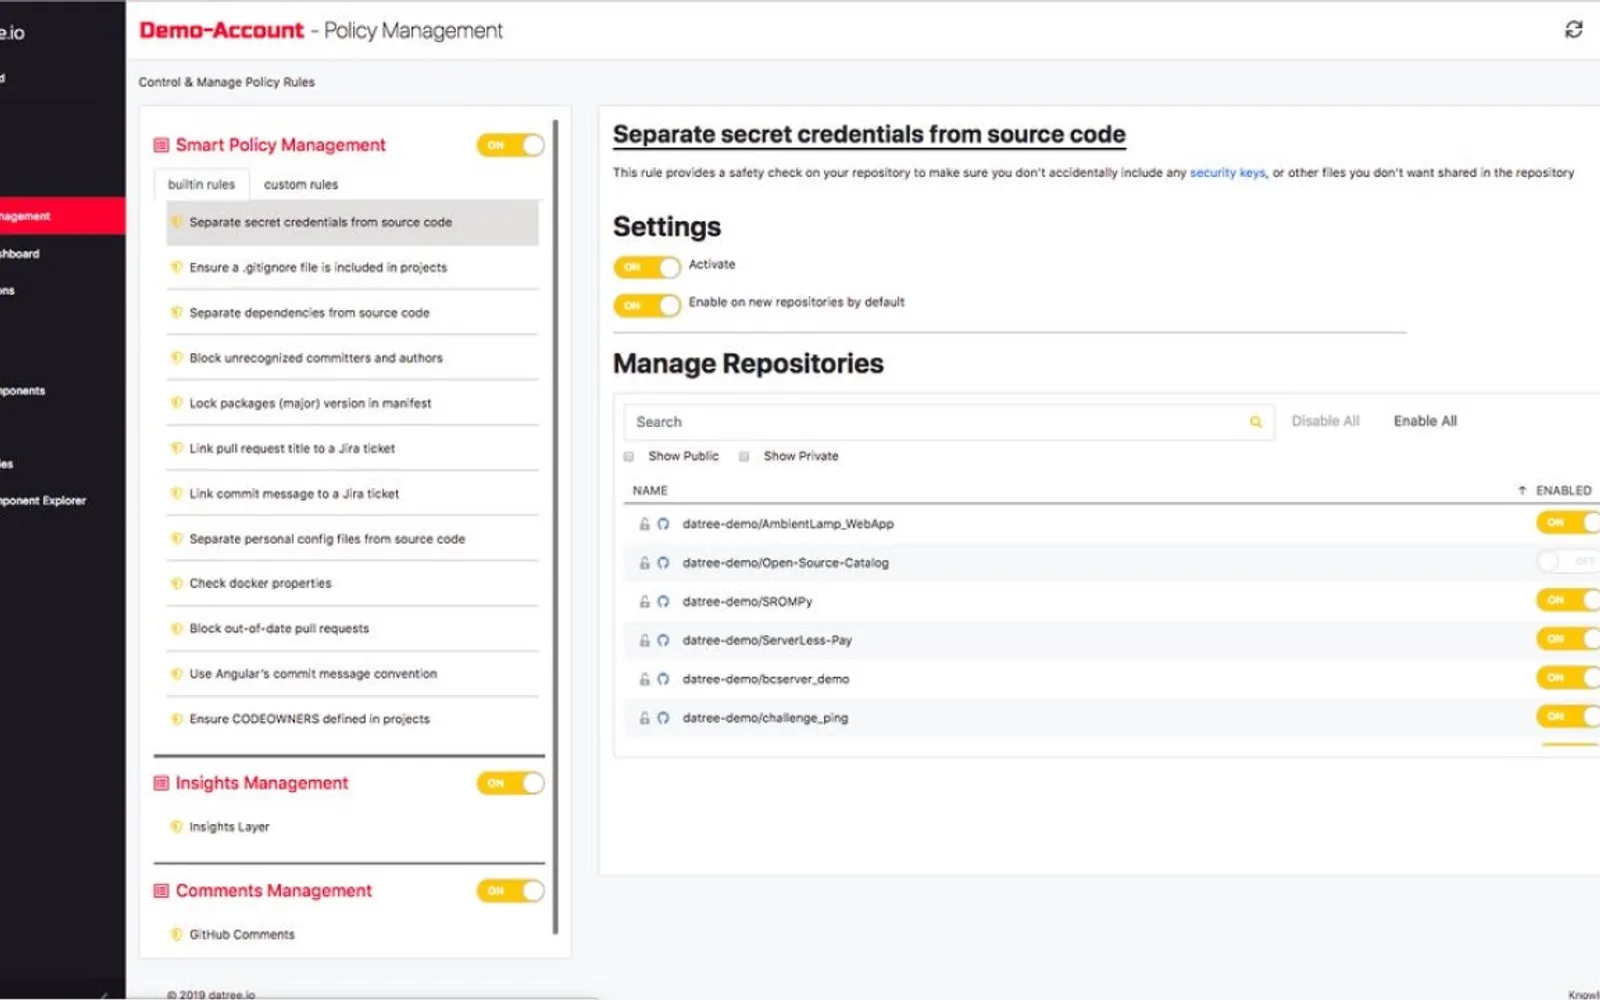
Task: Select the Use Angular's commit message convention rule
Action: pyautogui.click(x=352, y=674)
